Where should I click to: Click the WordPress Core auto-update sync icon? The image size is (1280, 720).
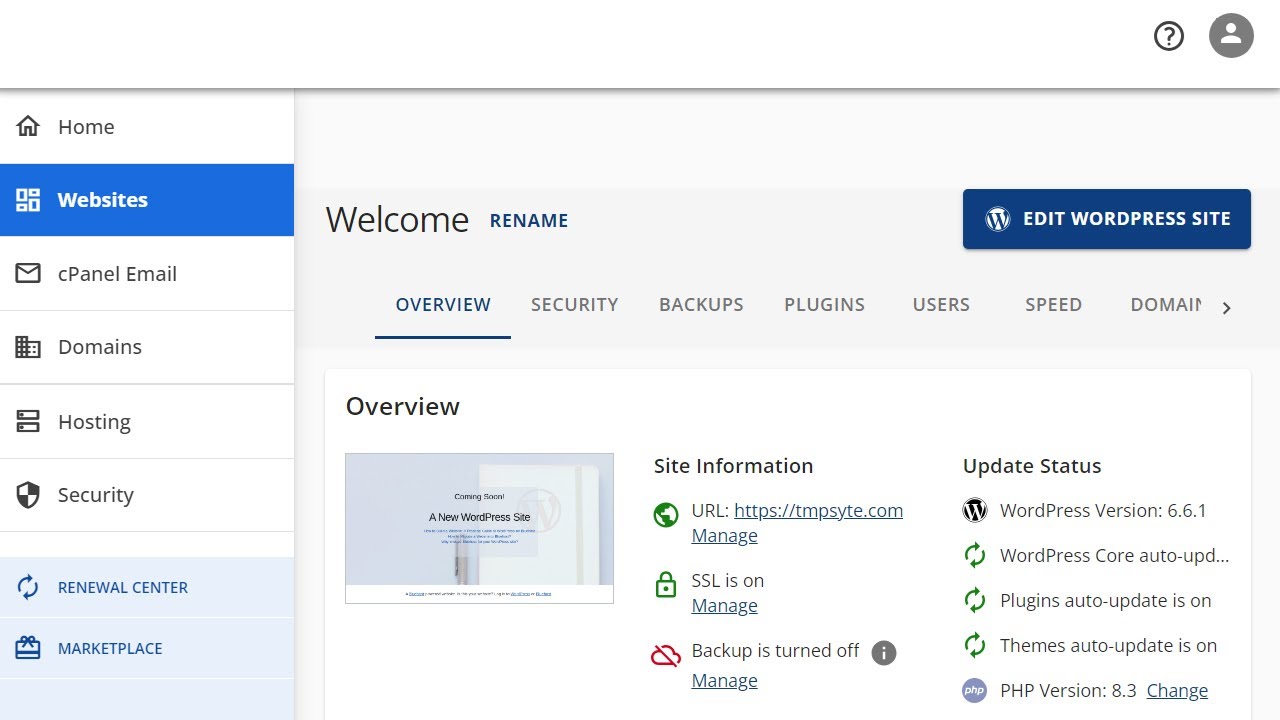[x=975, y=555]
